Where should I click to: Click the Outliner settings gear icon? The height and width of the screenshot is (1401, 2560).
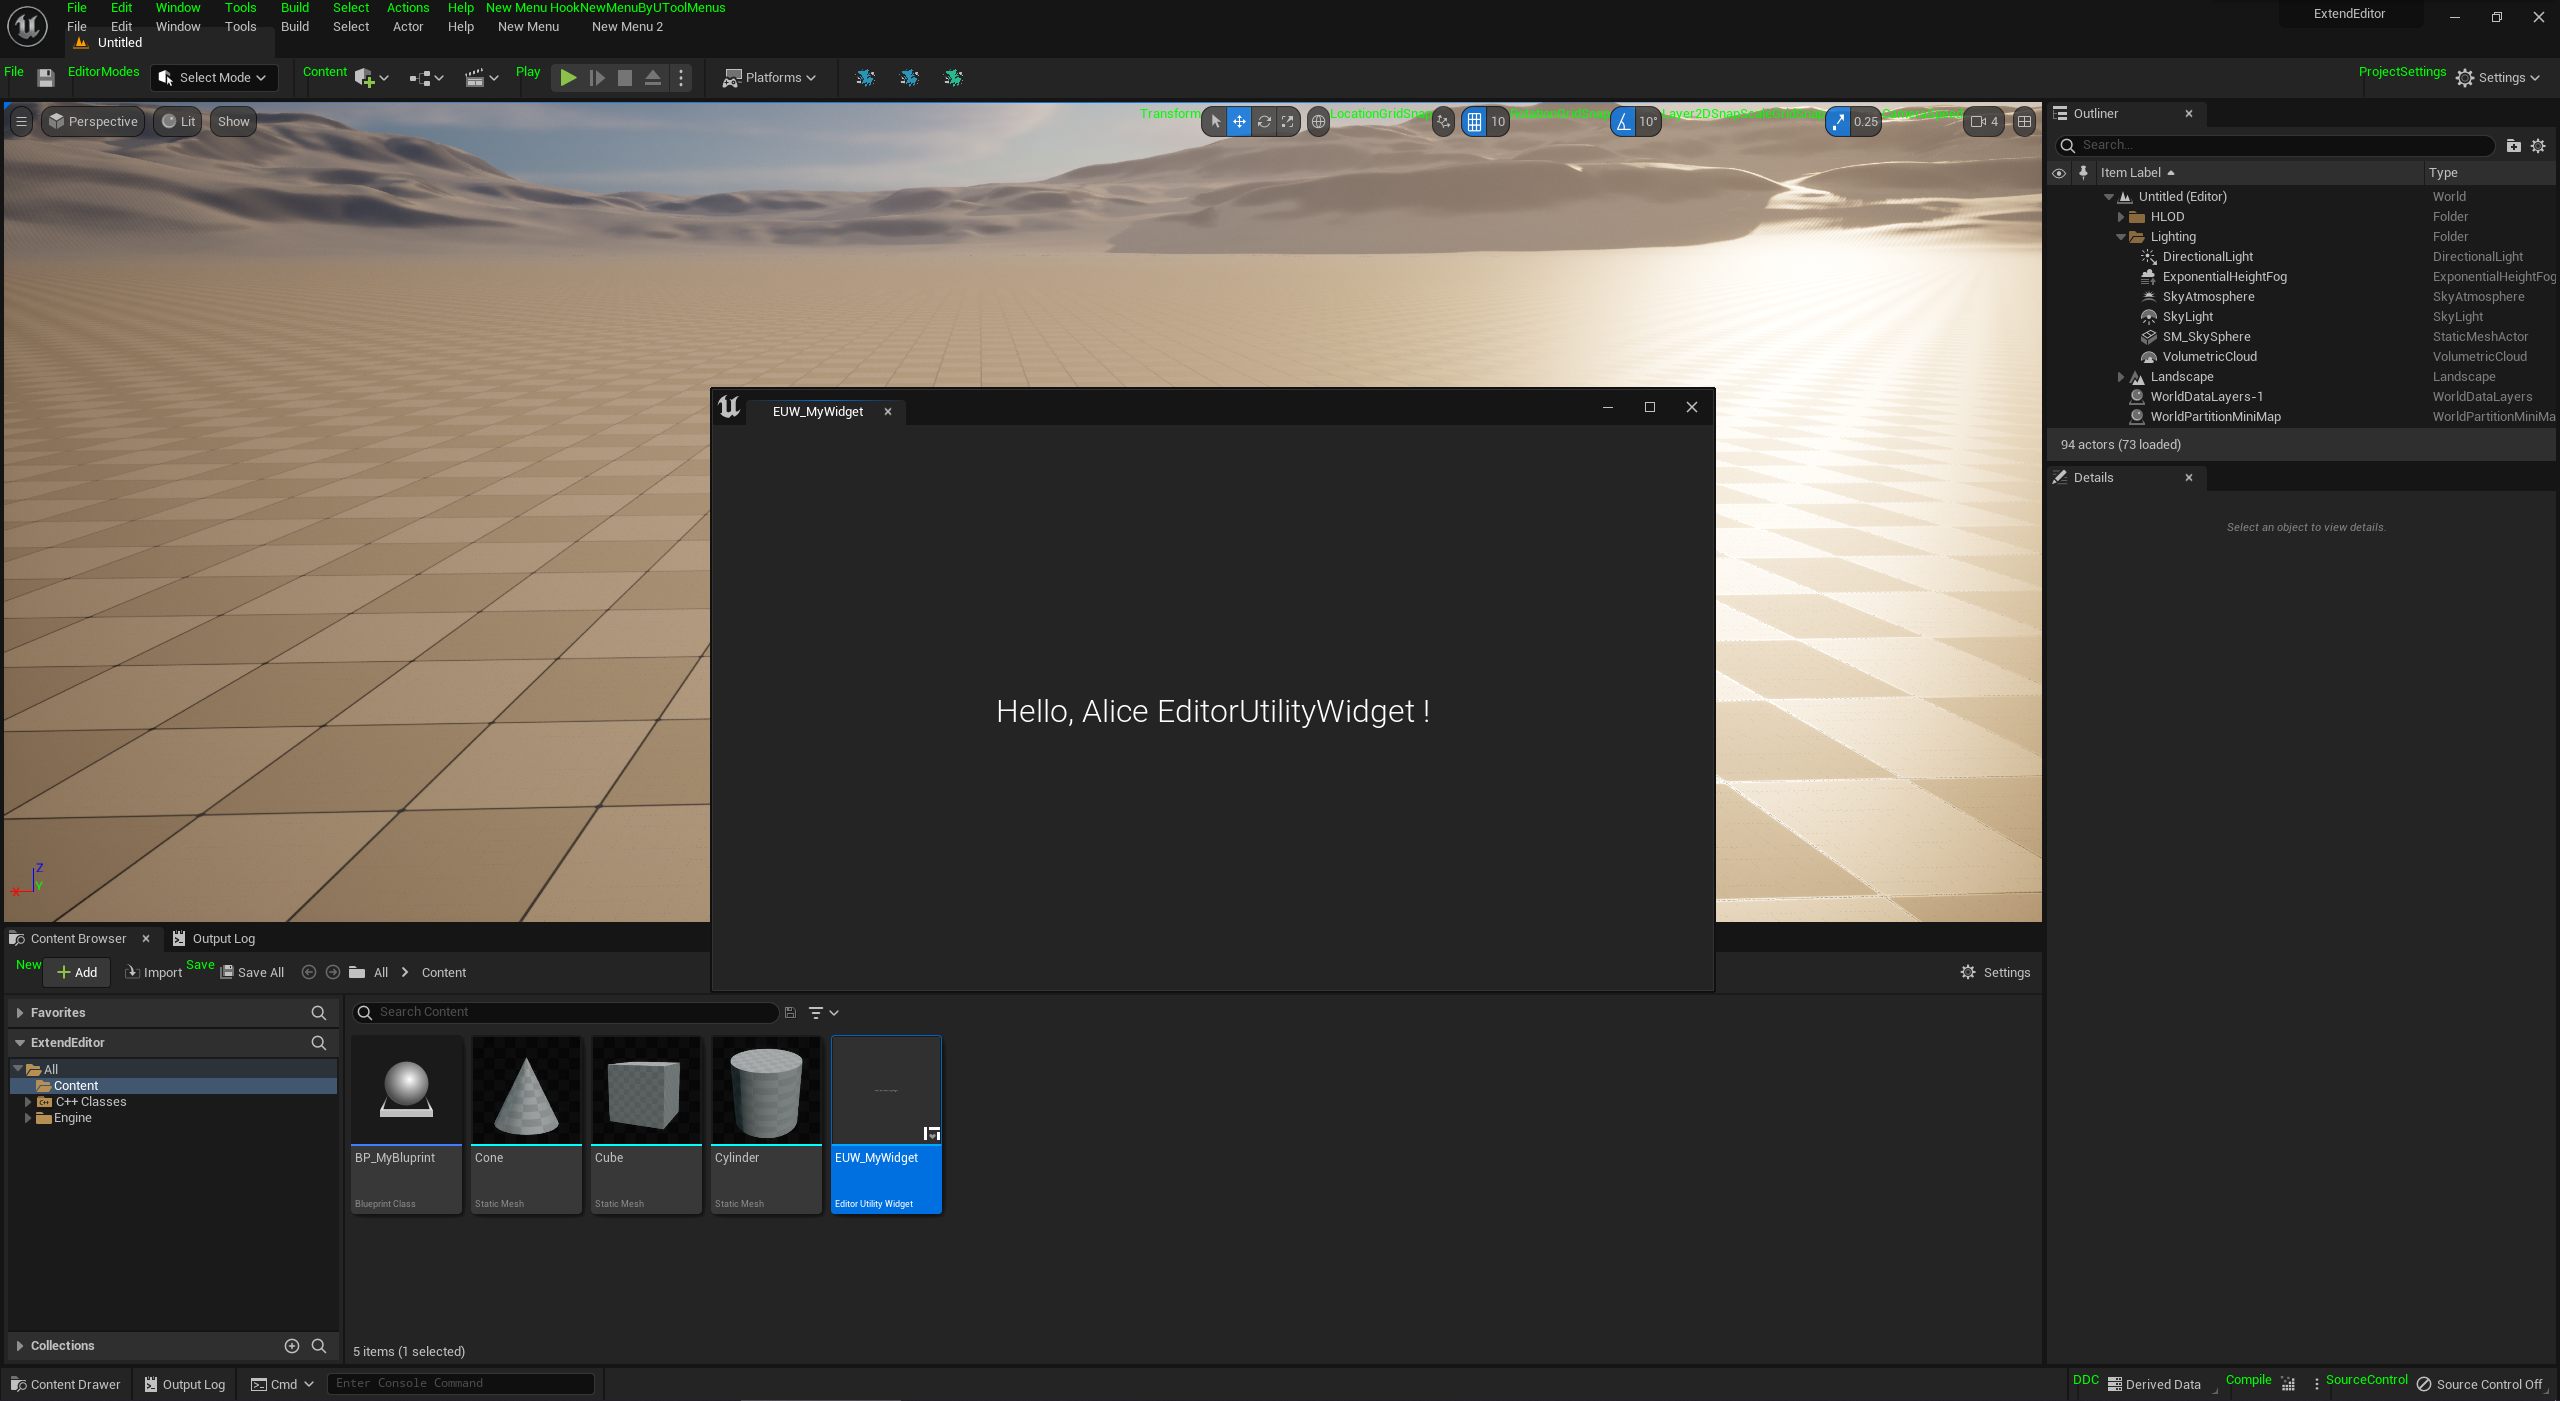pos(2538,146)
